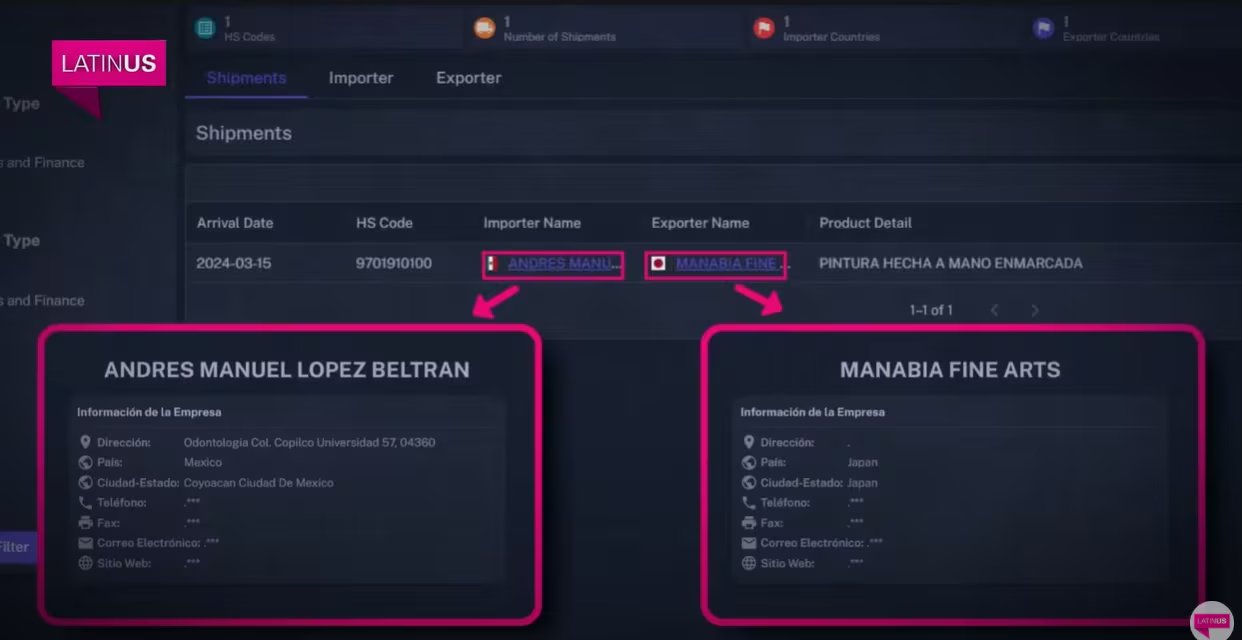
Task: Click the Number of Shipments summary label
Action: [x=560, y=37]
